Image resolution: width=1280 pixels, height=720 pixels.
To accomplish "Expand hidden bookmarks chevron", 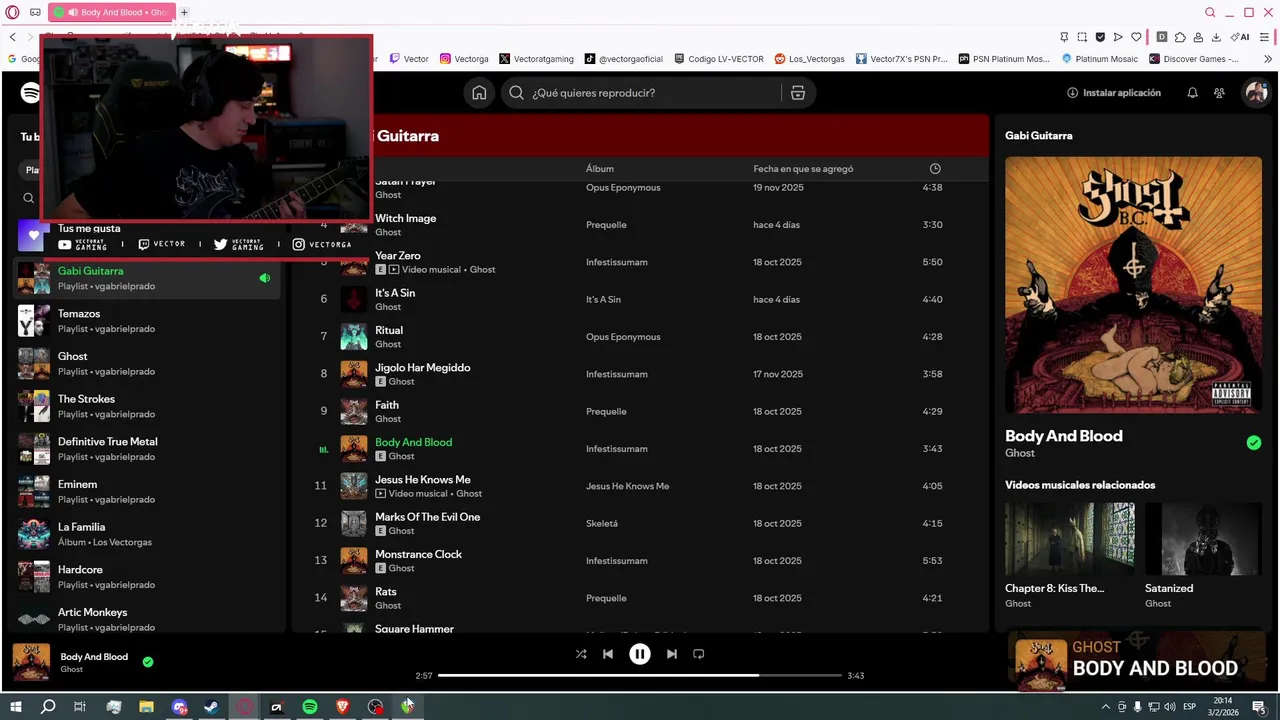I will click(x=1268, y=59).
